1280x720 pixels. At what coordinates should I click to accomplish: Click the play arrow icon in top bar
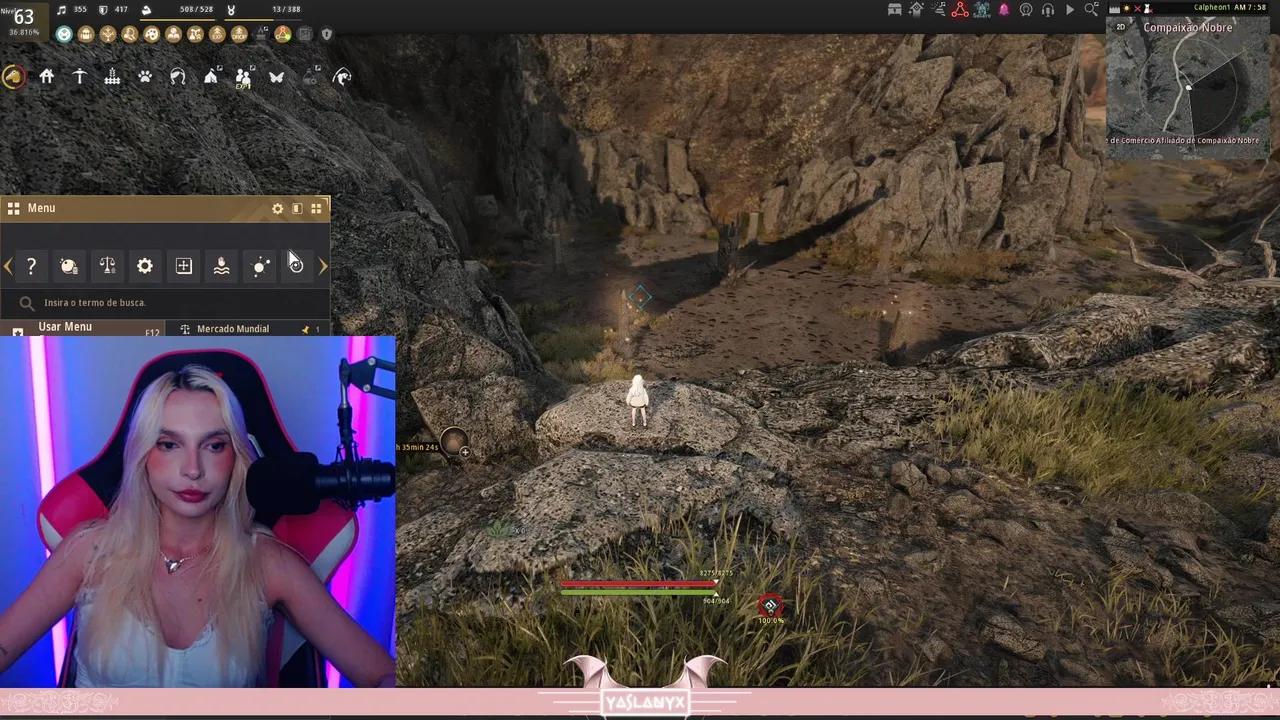click(1070, 10)
